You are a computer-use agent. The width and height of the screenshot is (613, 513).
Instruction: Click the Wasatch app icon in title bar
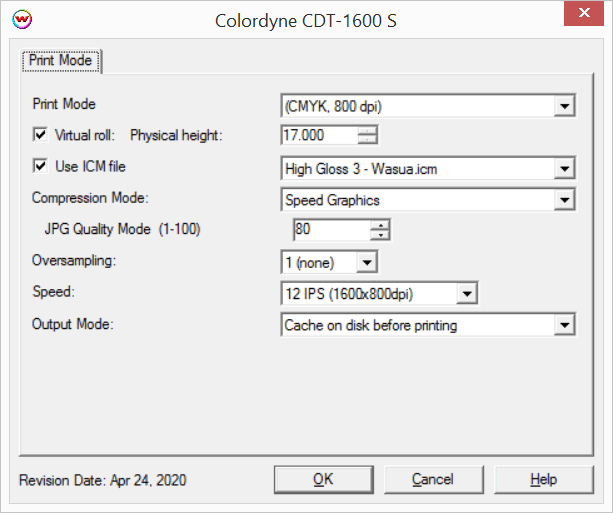(22, 19)
